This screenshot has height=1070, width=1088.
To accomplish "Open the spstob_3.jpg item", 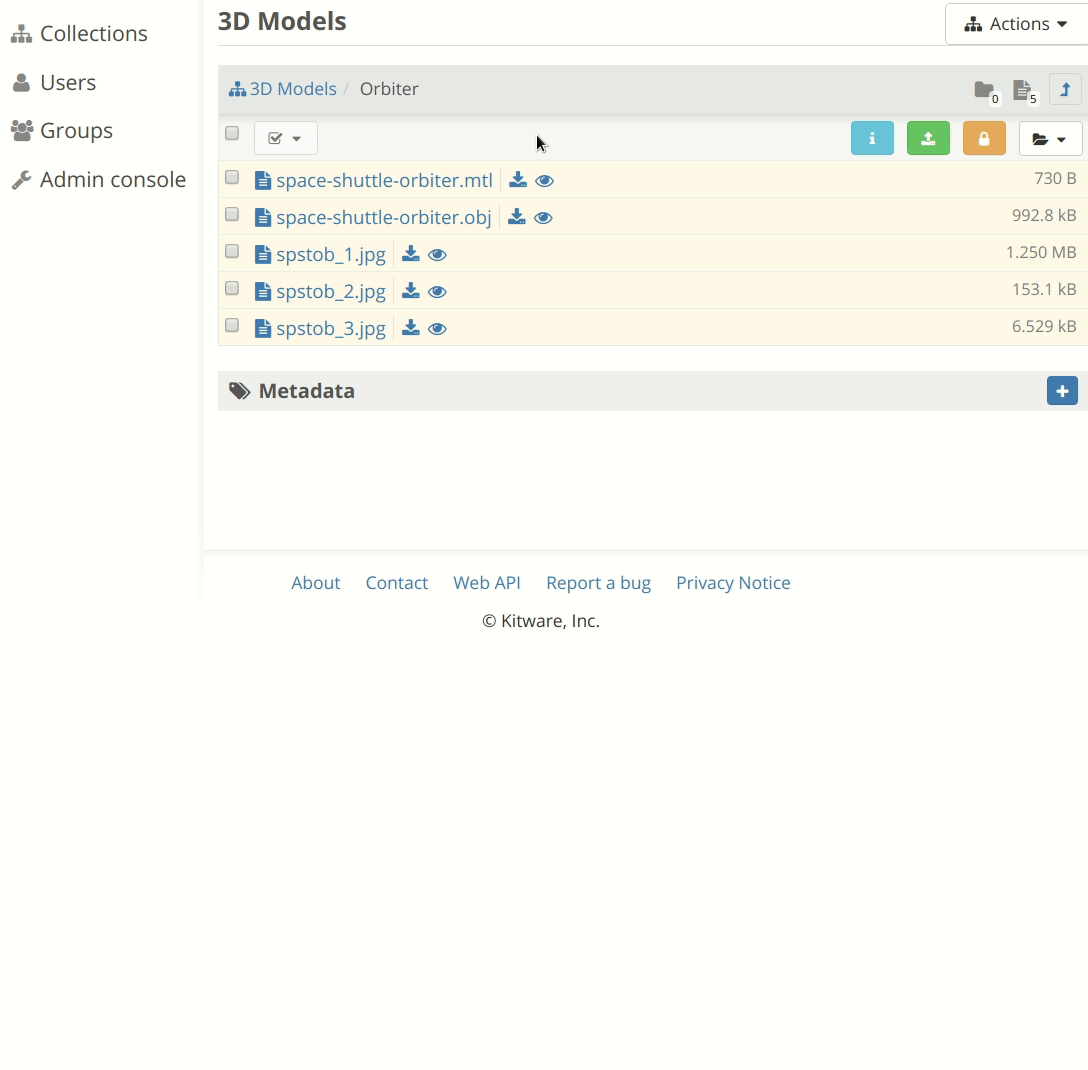I will [330, 329].
